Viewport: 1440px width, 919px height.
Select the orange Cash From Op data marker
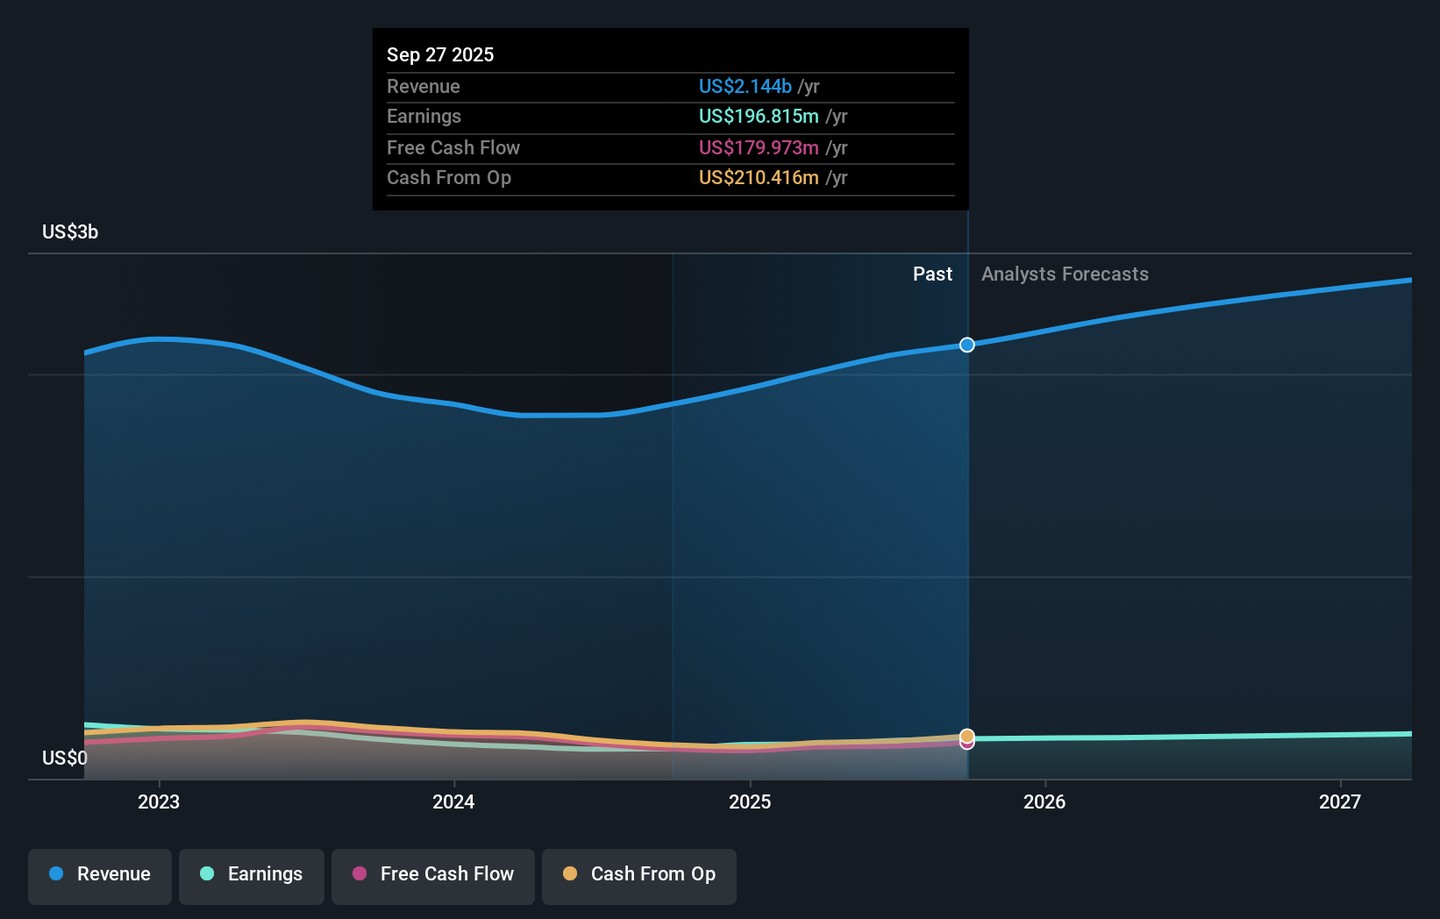click(x=967, y=736)
